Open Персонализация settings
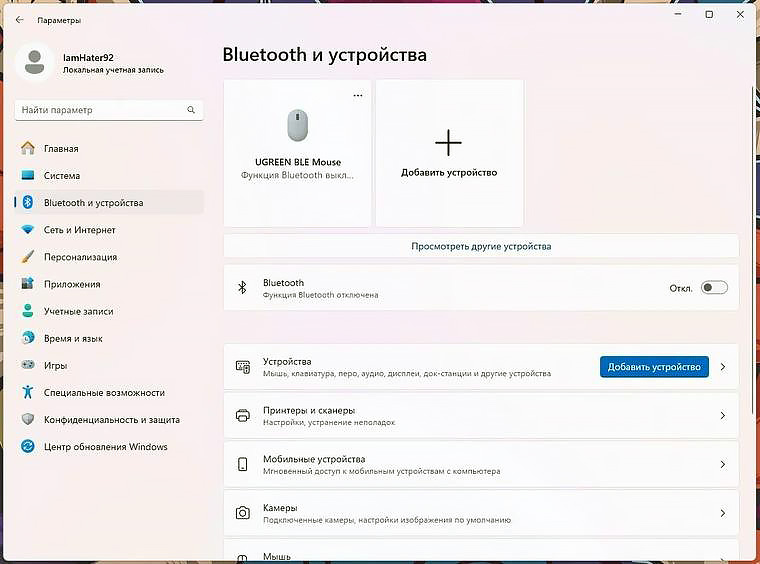 click(109, 257)
